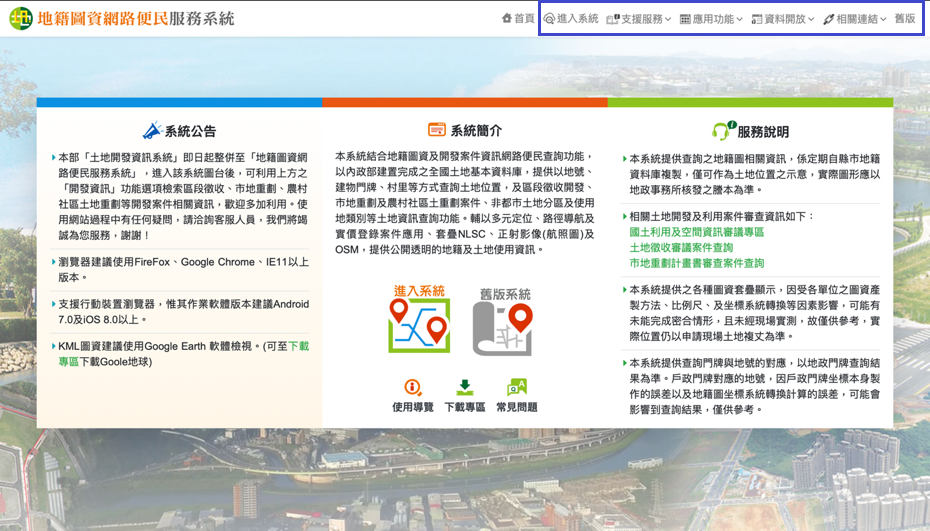This screenshot has height=531, width=930.
Task: Open 下載專區 green download icon
Action: click(464, 387)
